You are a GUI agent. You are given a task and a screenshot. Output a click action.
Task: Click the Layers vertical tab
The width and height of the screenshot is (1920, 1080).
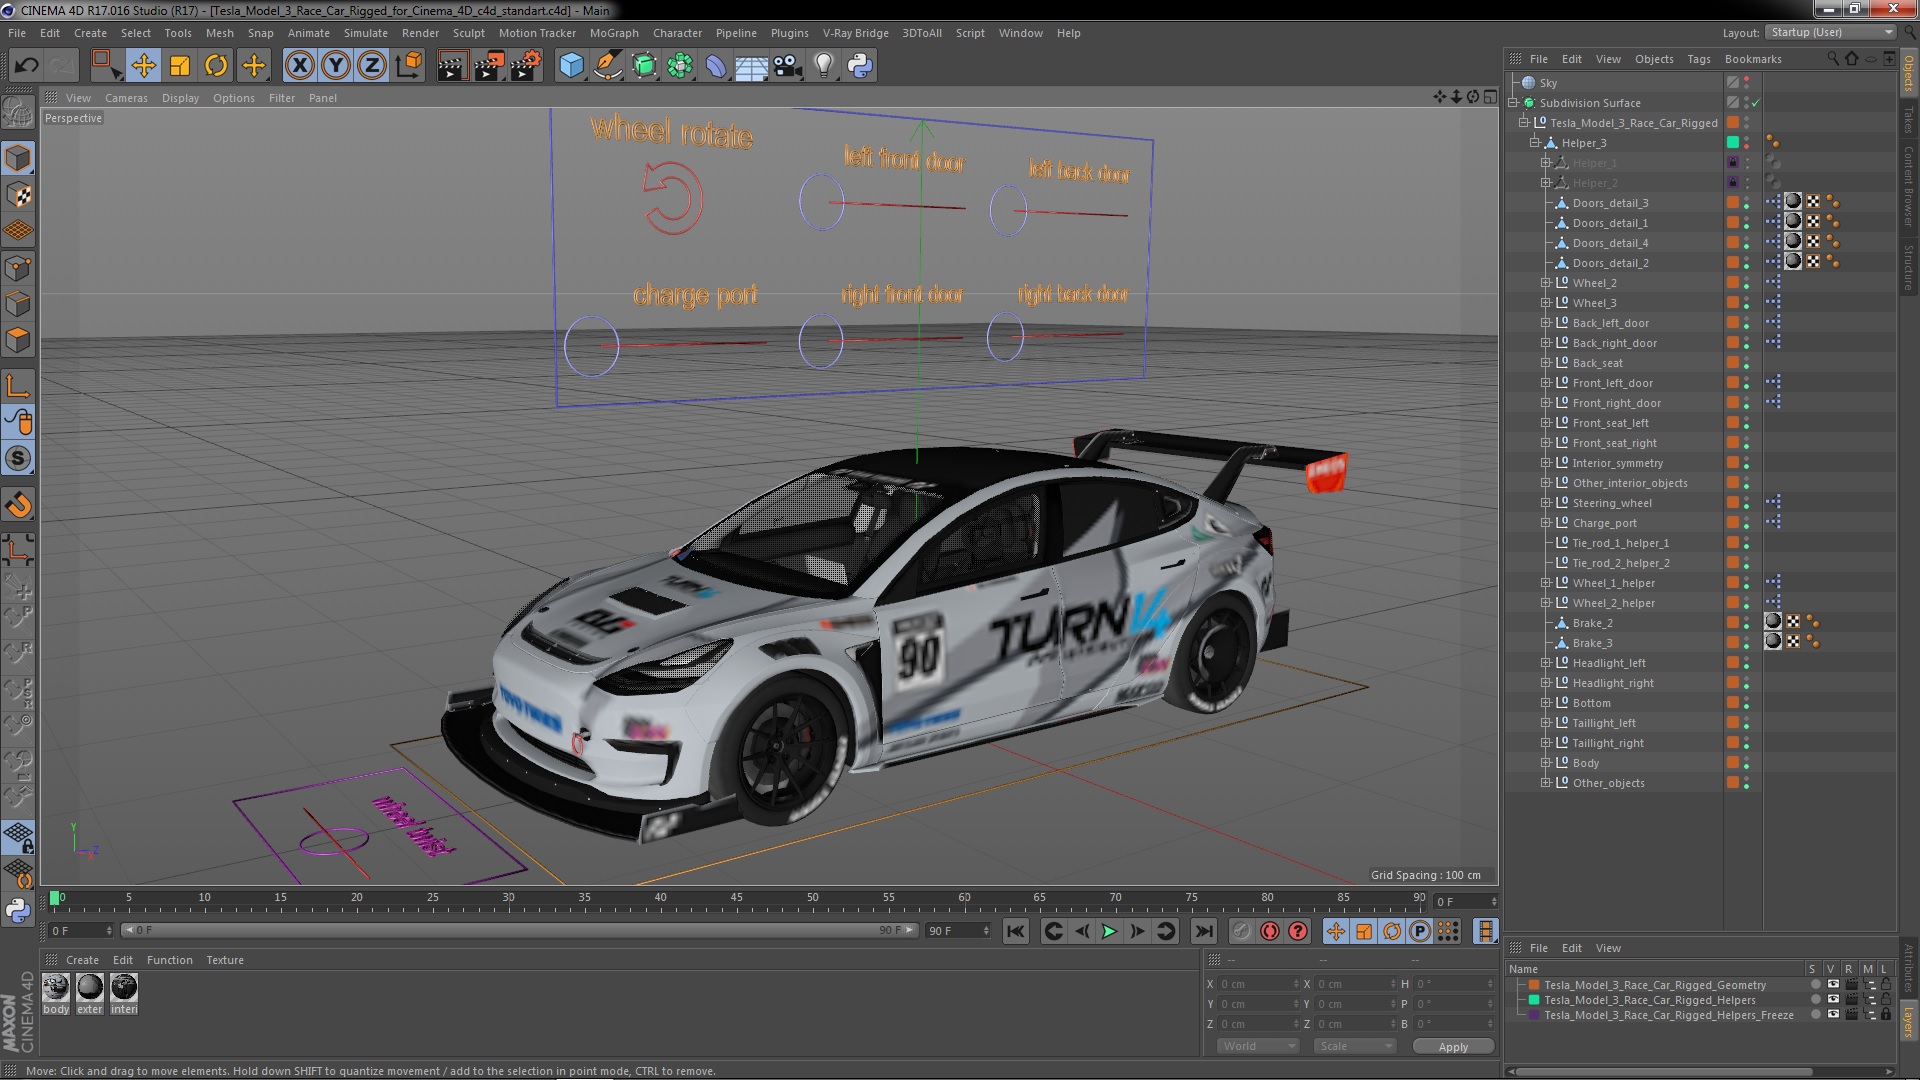click(x=1909, y=1023)
